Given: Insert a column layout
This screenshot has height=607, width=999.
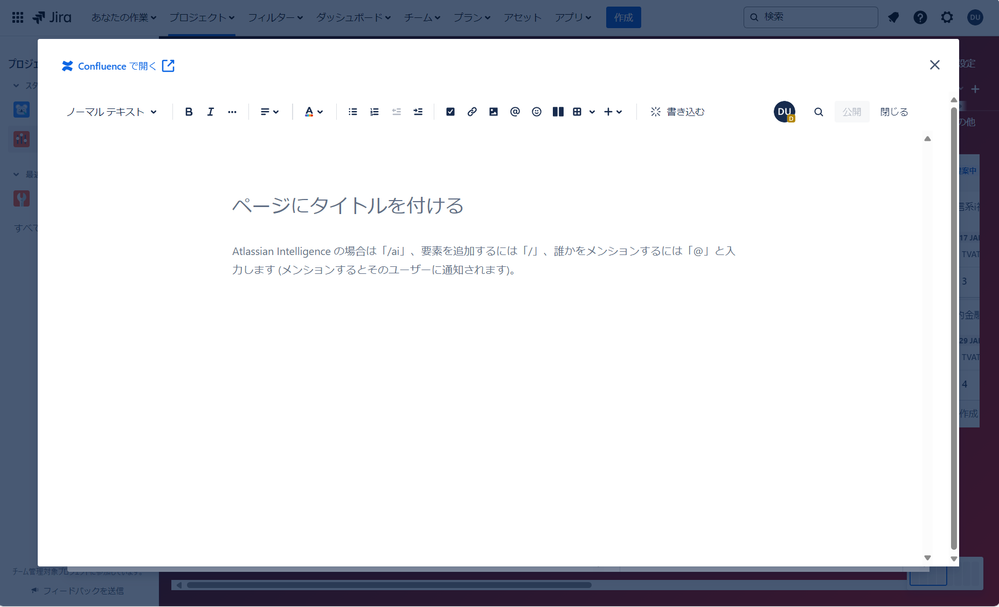Looking at the screenshot, I should [558, 111].
